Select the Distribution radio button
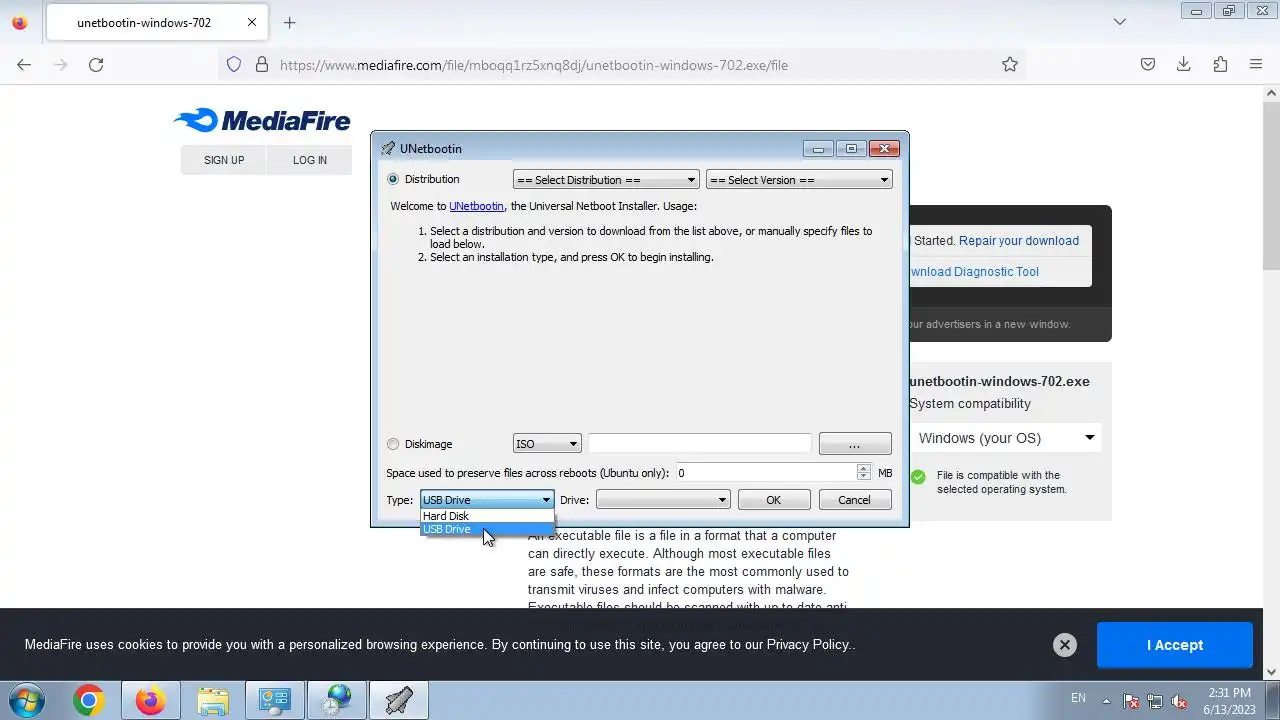 point(393,179)
